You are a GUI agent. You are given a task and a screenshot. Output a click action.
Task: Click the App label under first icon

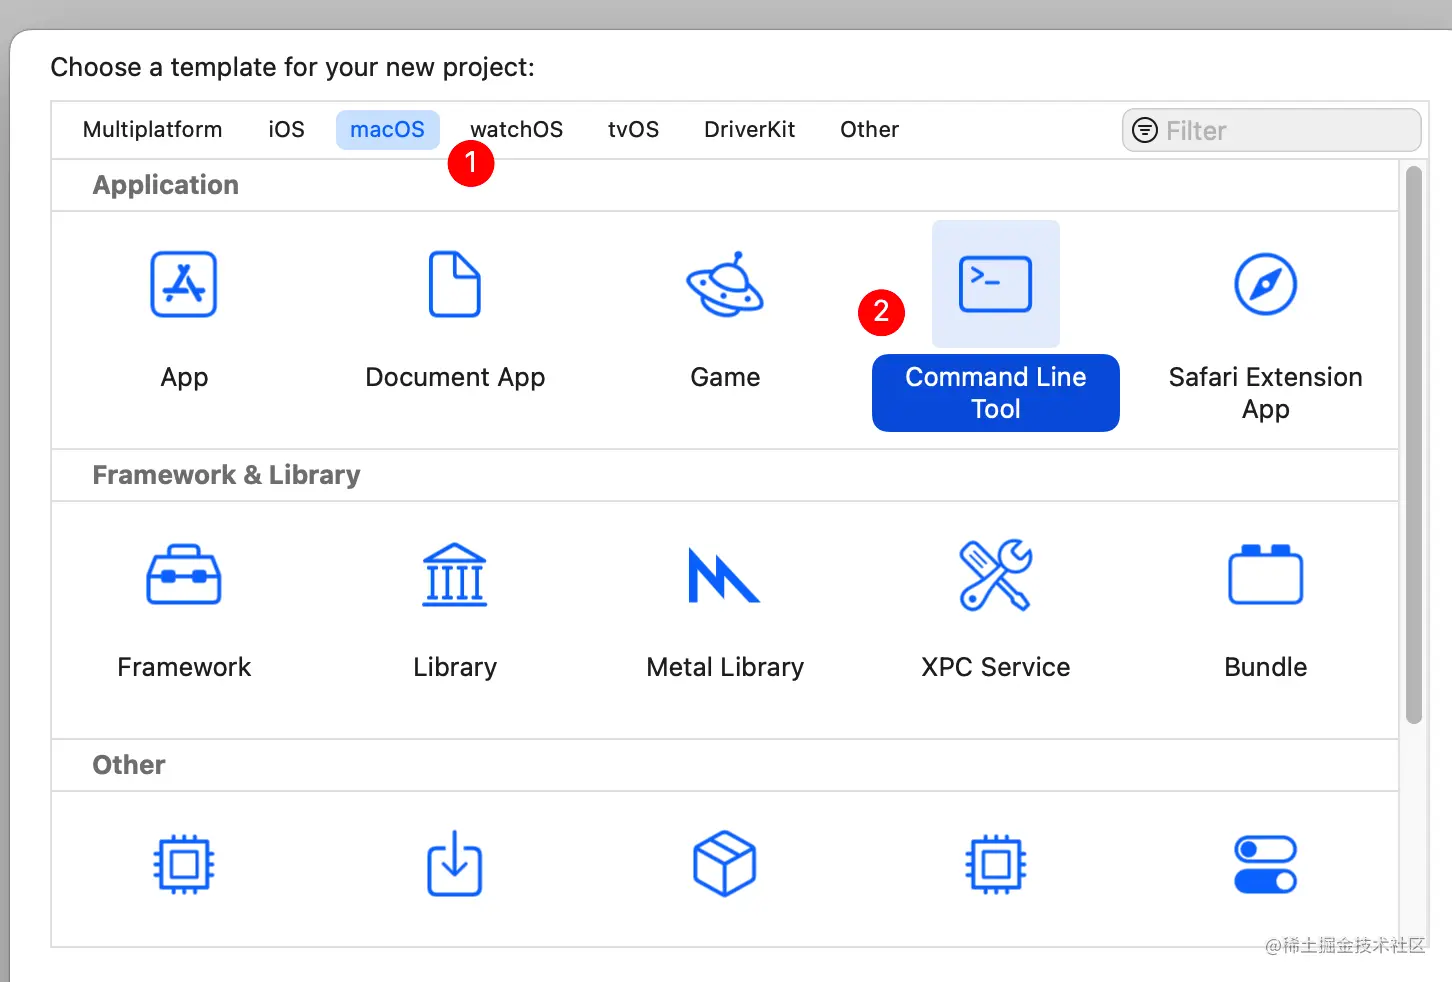pos(184,377)
